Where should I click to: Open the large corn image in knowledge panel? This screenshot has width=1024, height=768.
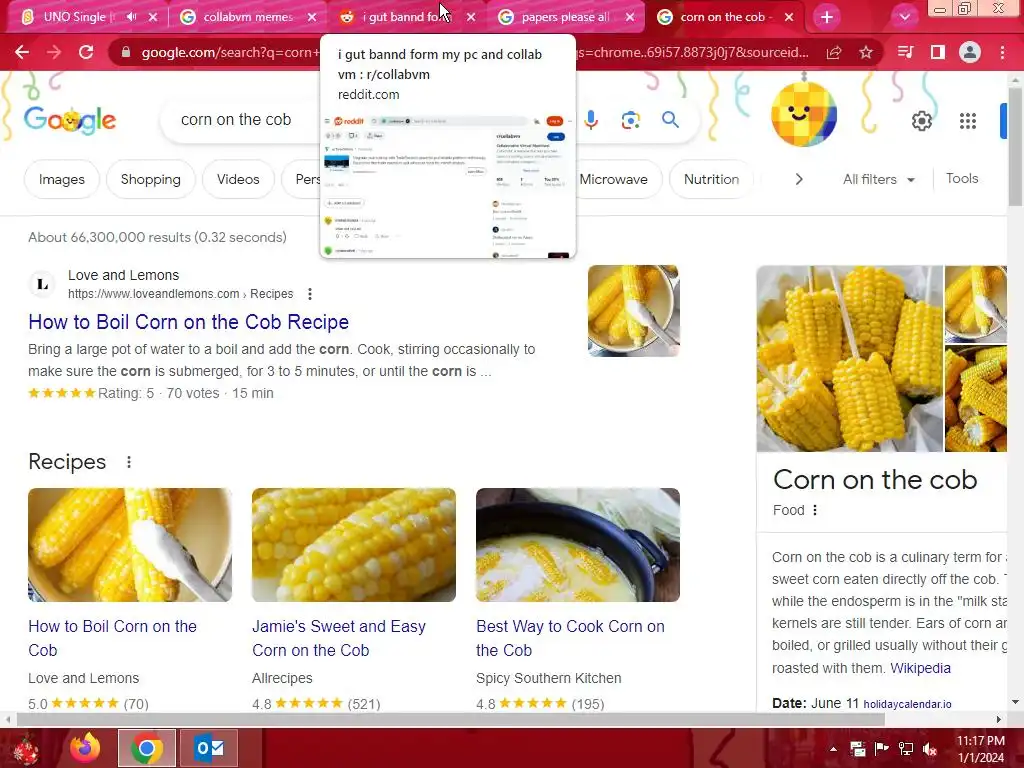point(850,359)
